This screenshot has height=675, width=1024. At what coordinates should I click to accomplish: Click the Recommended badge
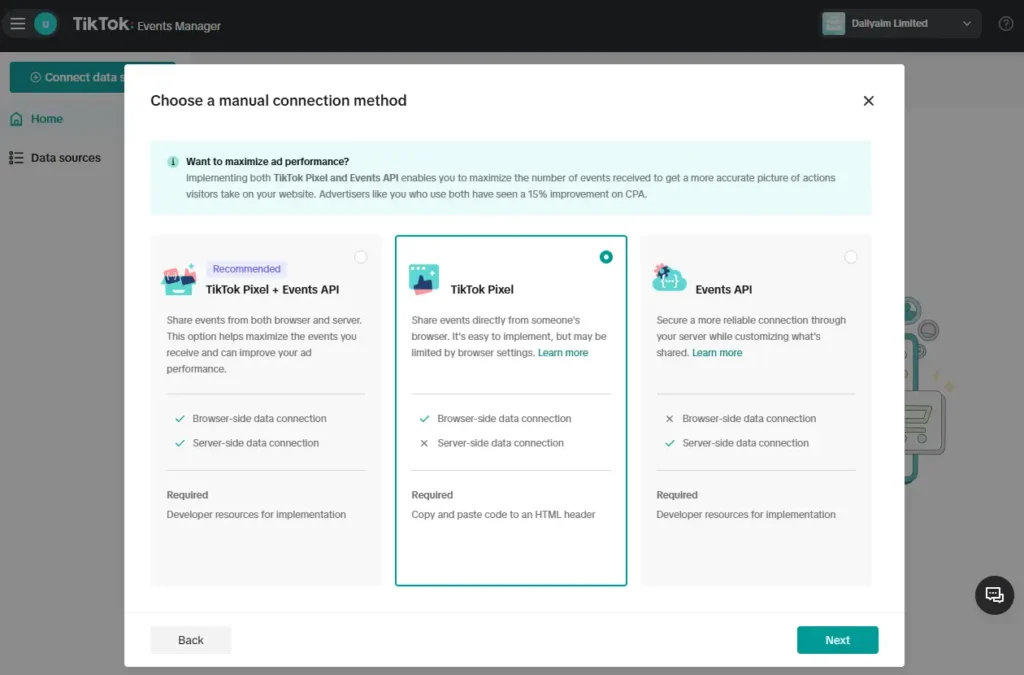246,268
